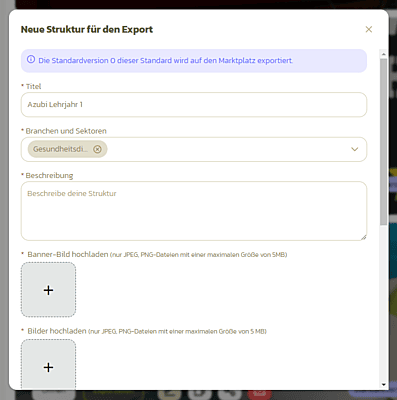The image size is (397, 400).
Task: Upload images via Bilder hochladen plus box
Action: pos(48,364)
